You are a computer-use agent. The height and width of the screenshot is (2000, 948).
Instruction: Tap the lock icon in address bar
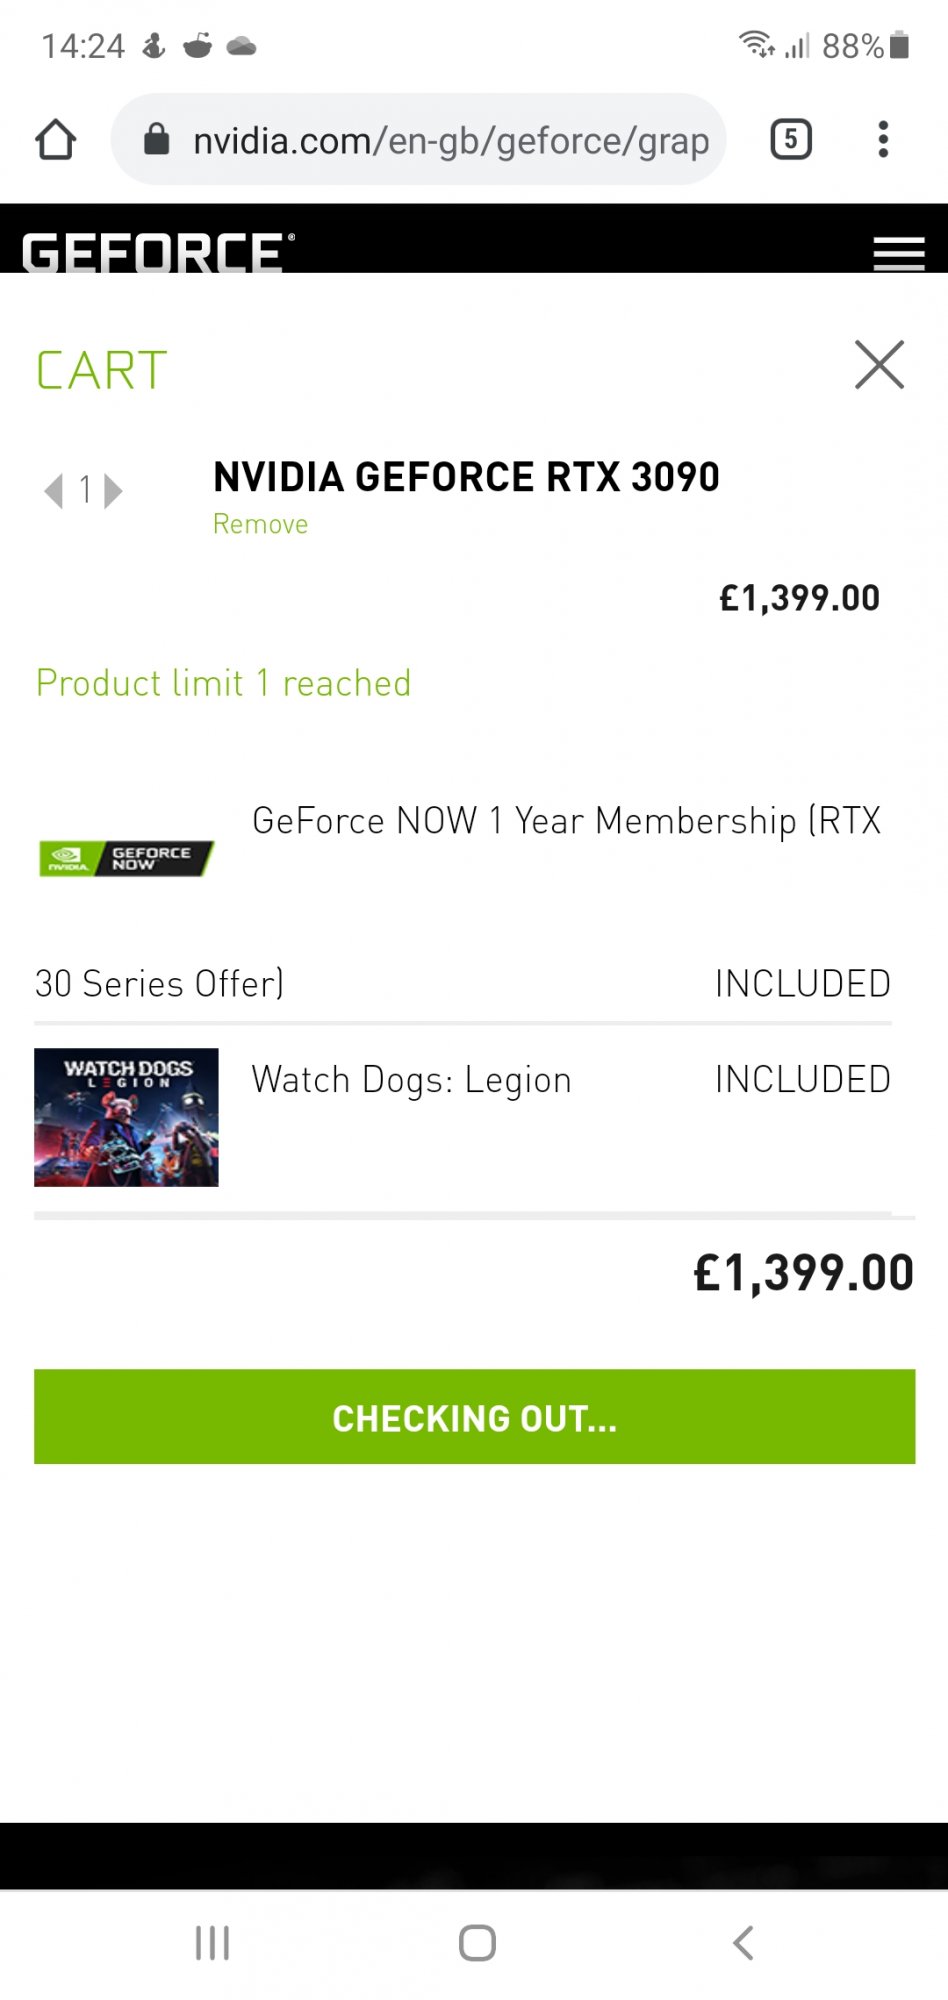pyautogui.click(x=157, y=139)
